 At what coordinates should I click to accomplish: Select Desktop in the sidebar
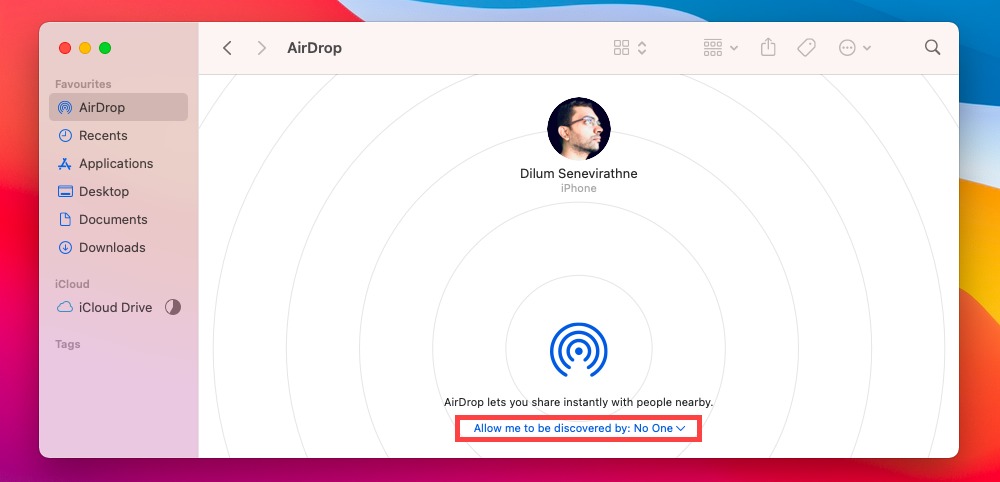point(104,191)
